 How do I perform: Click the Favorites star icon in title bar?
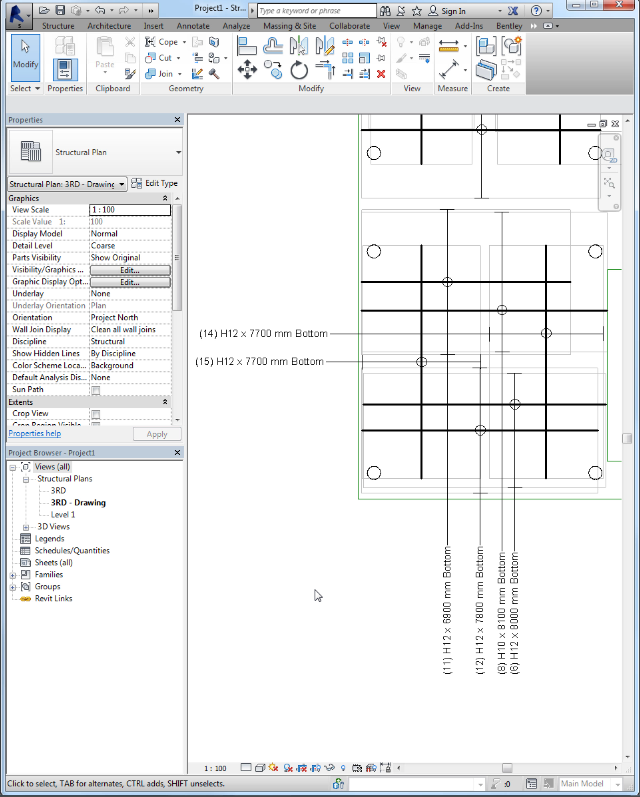416,11
